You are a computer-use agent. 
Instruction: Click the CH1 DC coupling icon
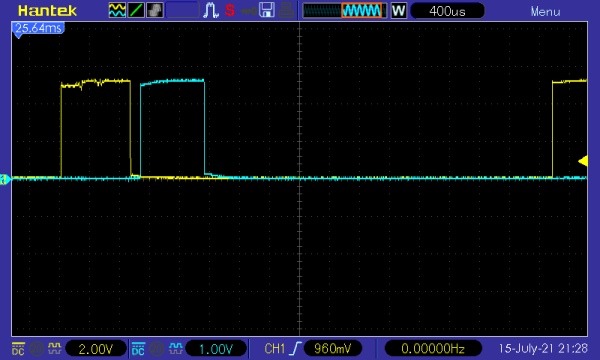coord(18,349)
